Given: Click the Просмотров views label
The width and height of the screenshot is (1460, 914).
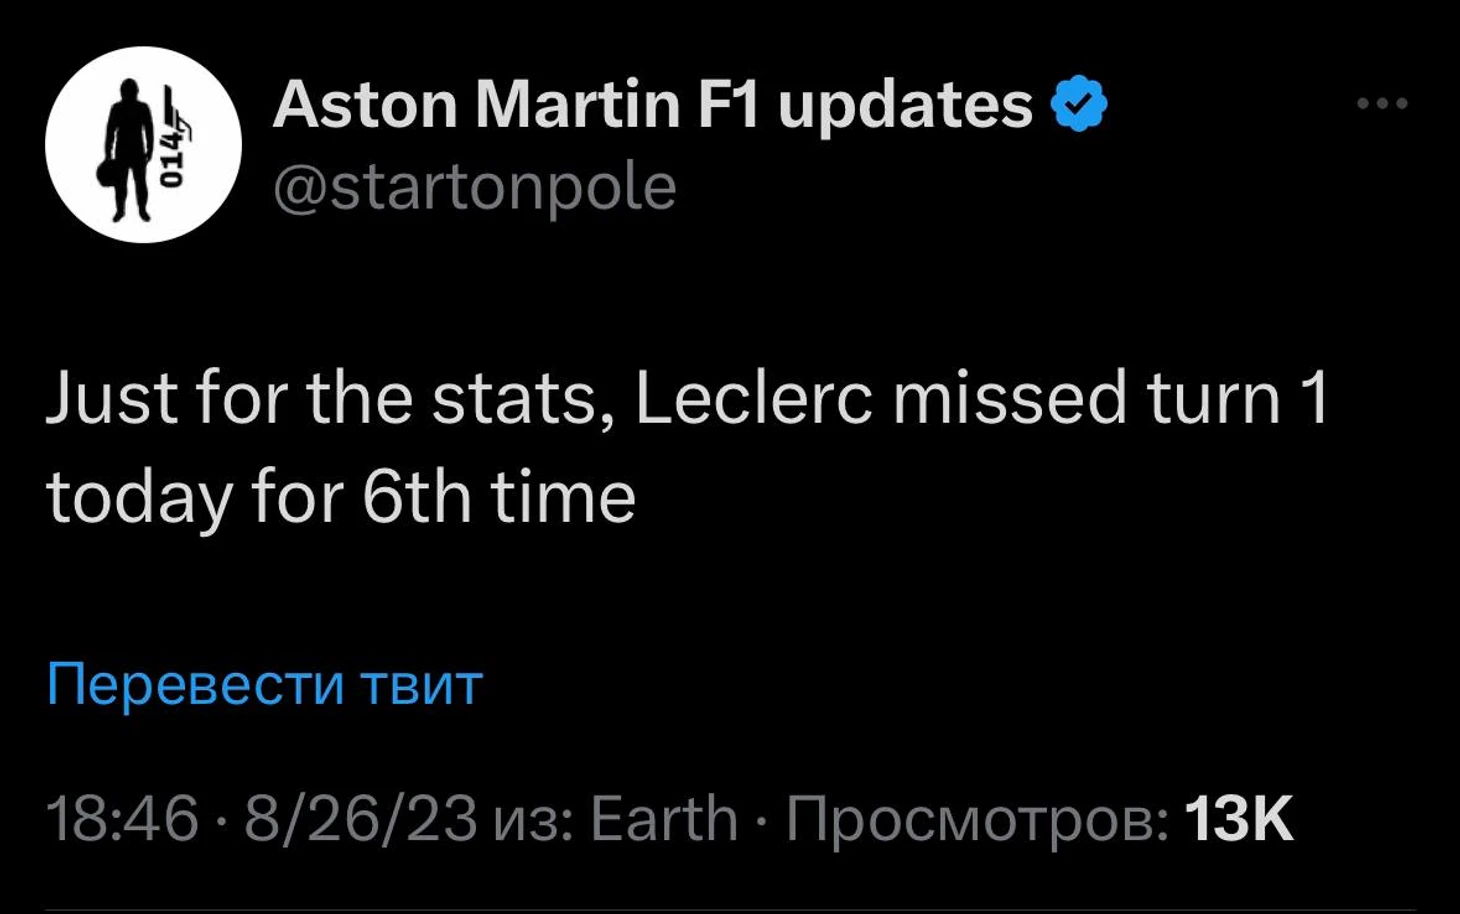Looking at the screenshot, I should [976, 819].
